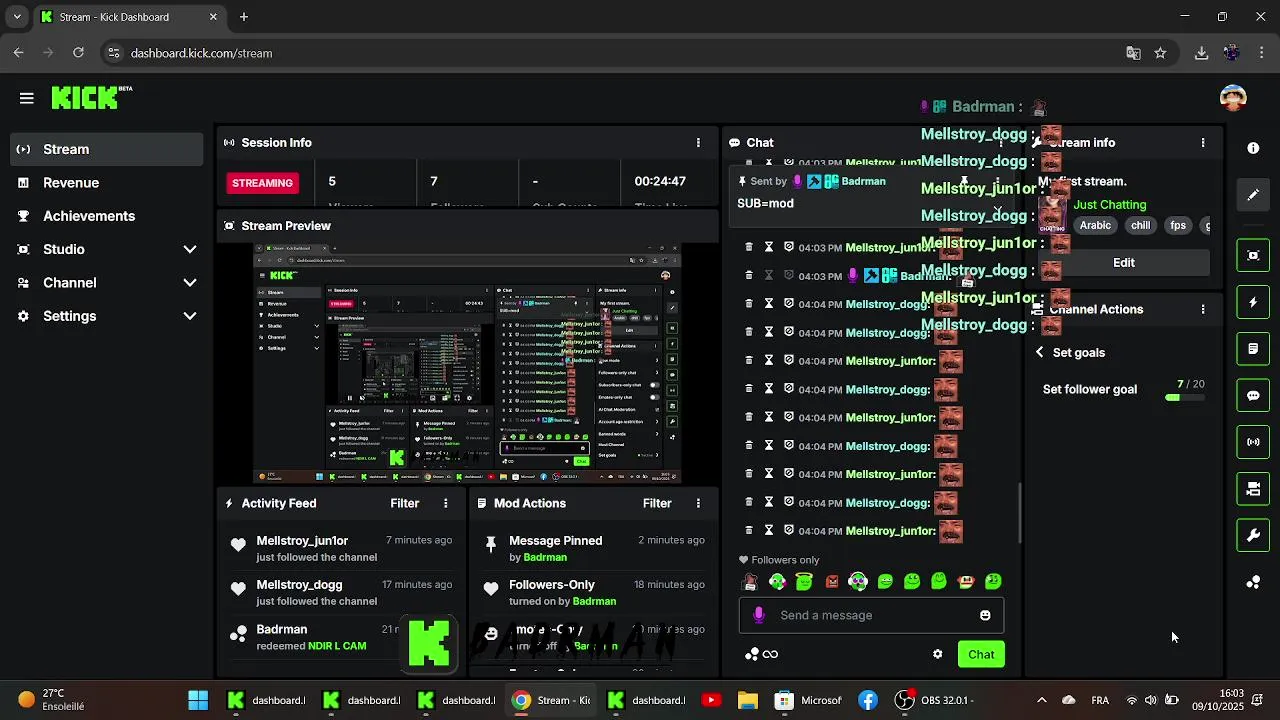This screenshot has width=1280, height=720.
Task: Open the info icon in right sidebar
Action: click(1253, 148)
